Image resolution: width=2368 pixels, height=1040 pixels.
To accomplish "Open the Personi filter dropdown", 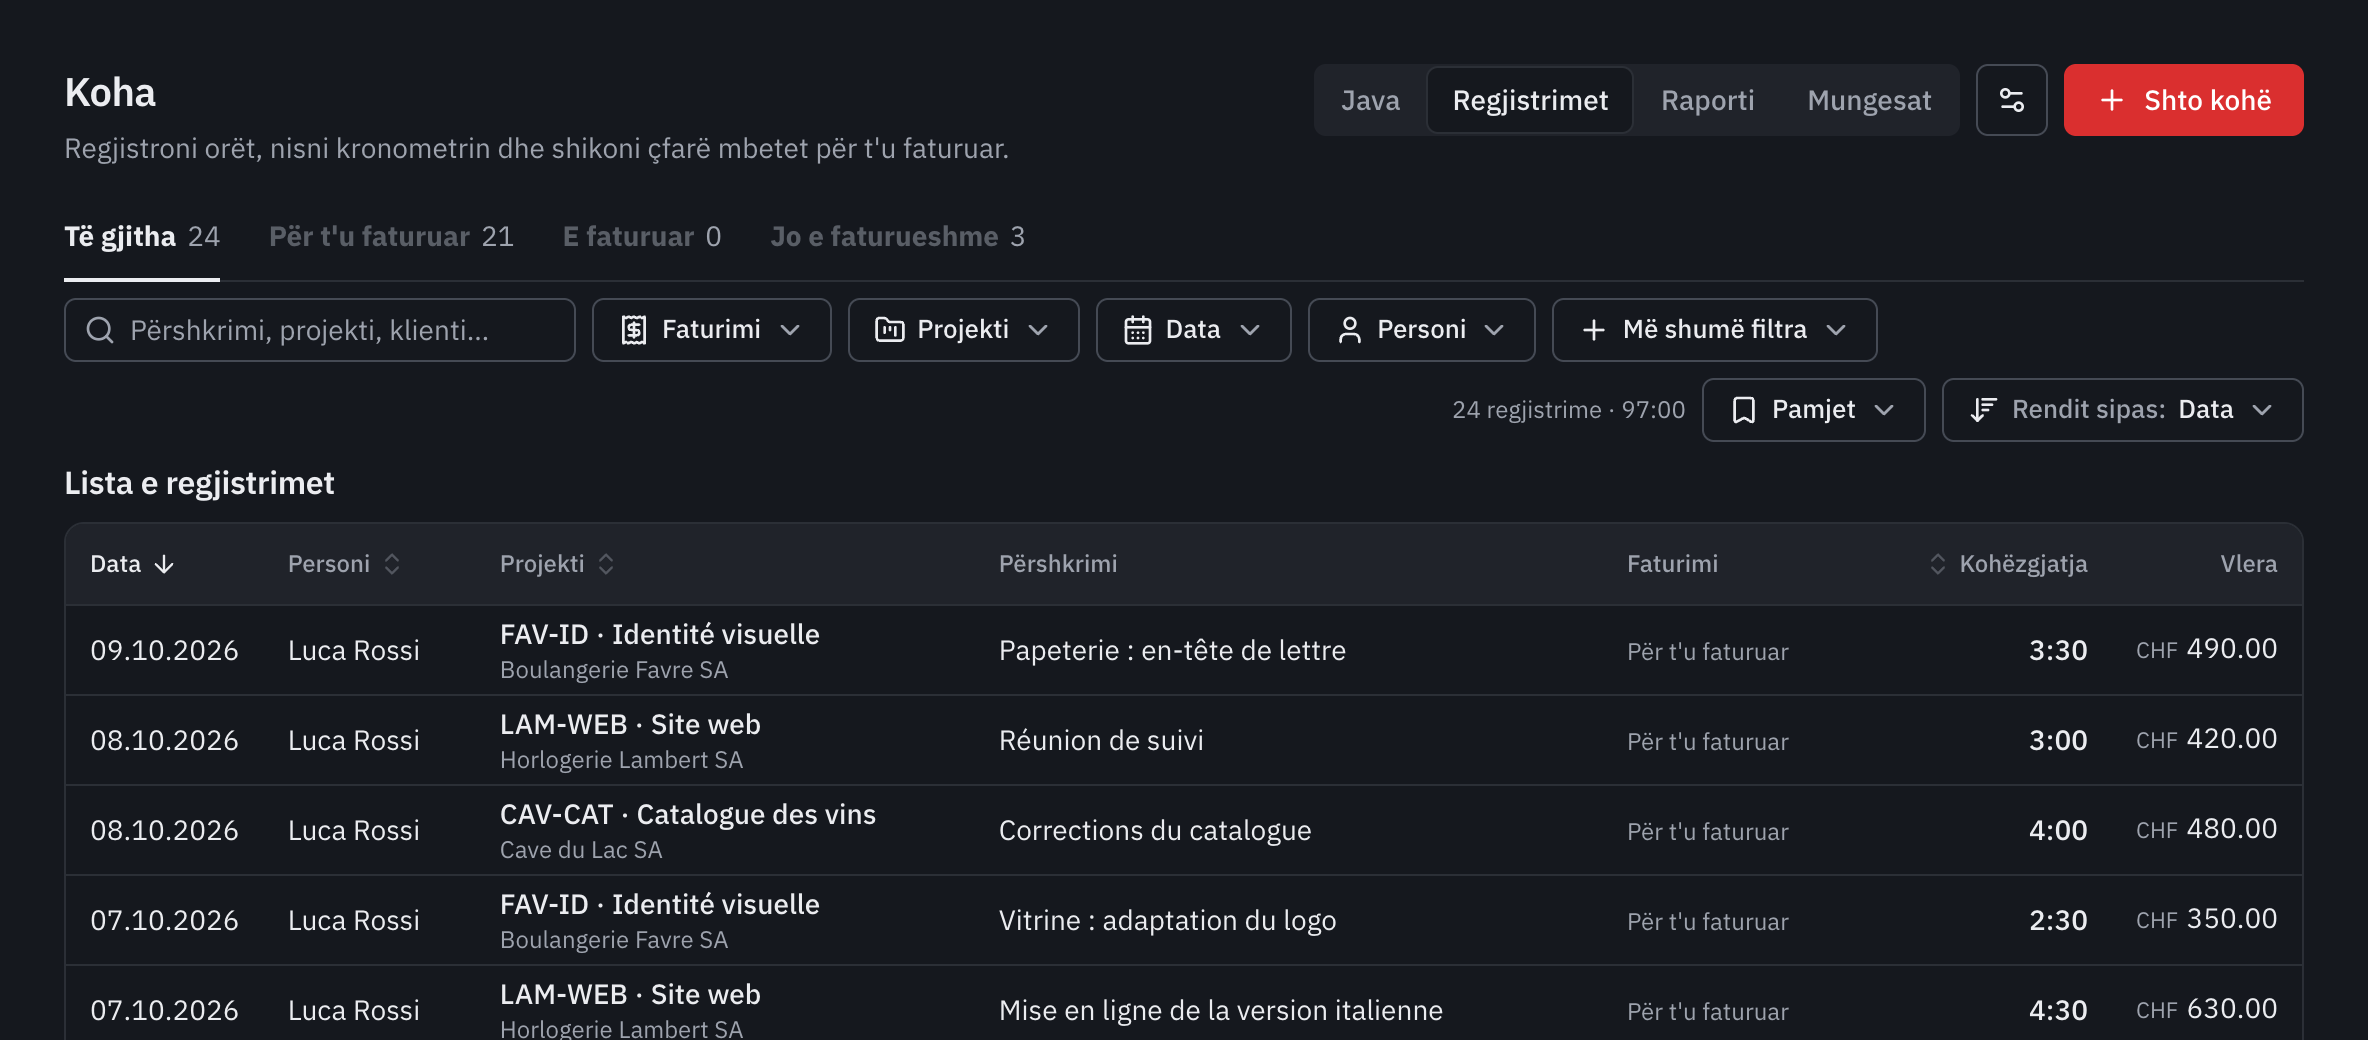I will 1421,330.
